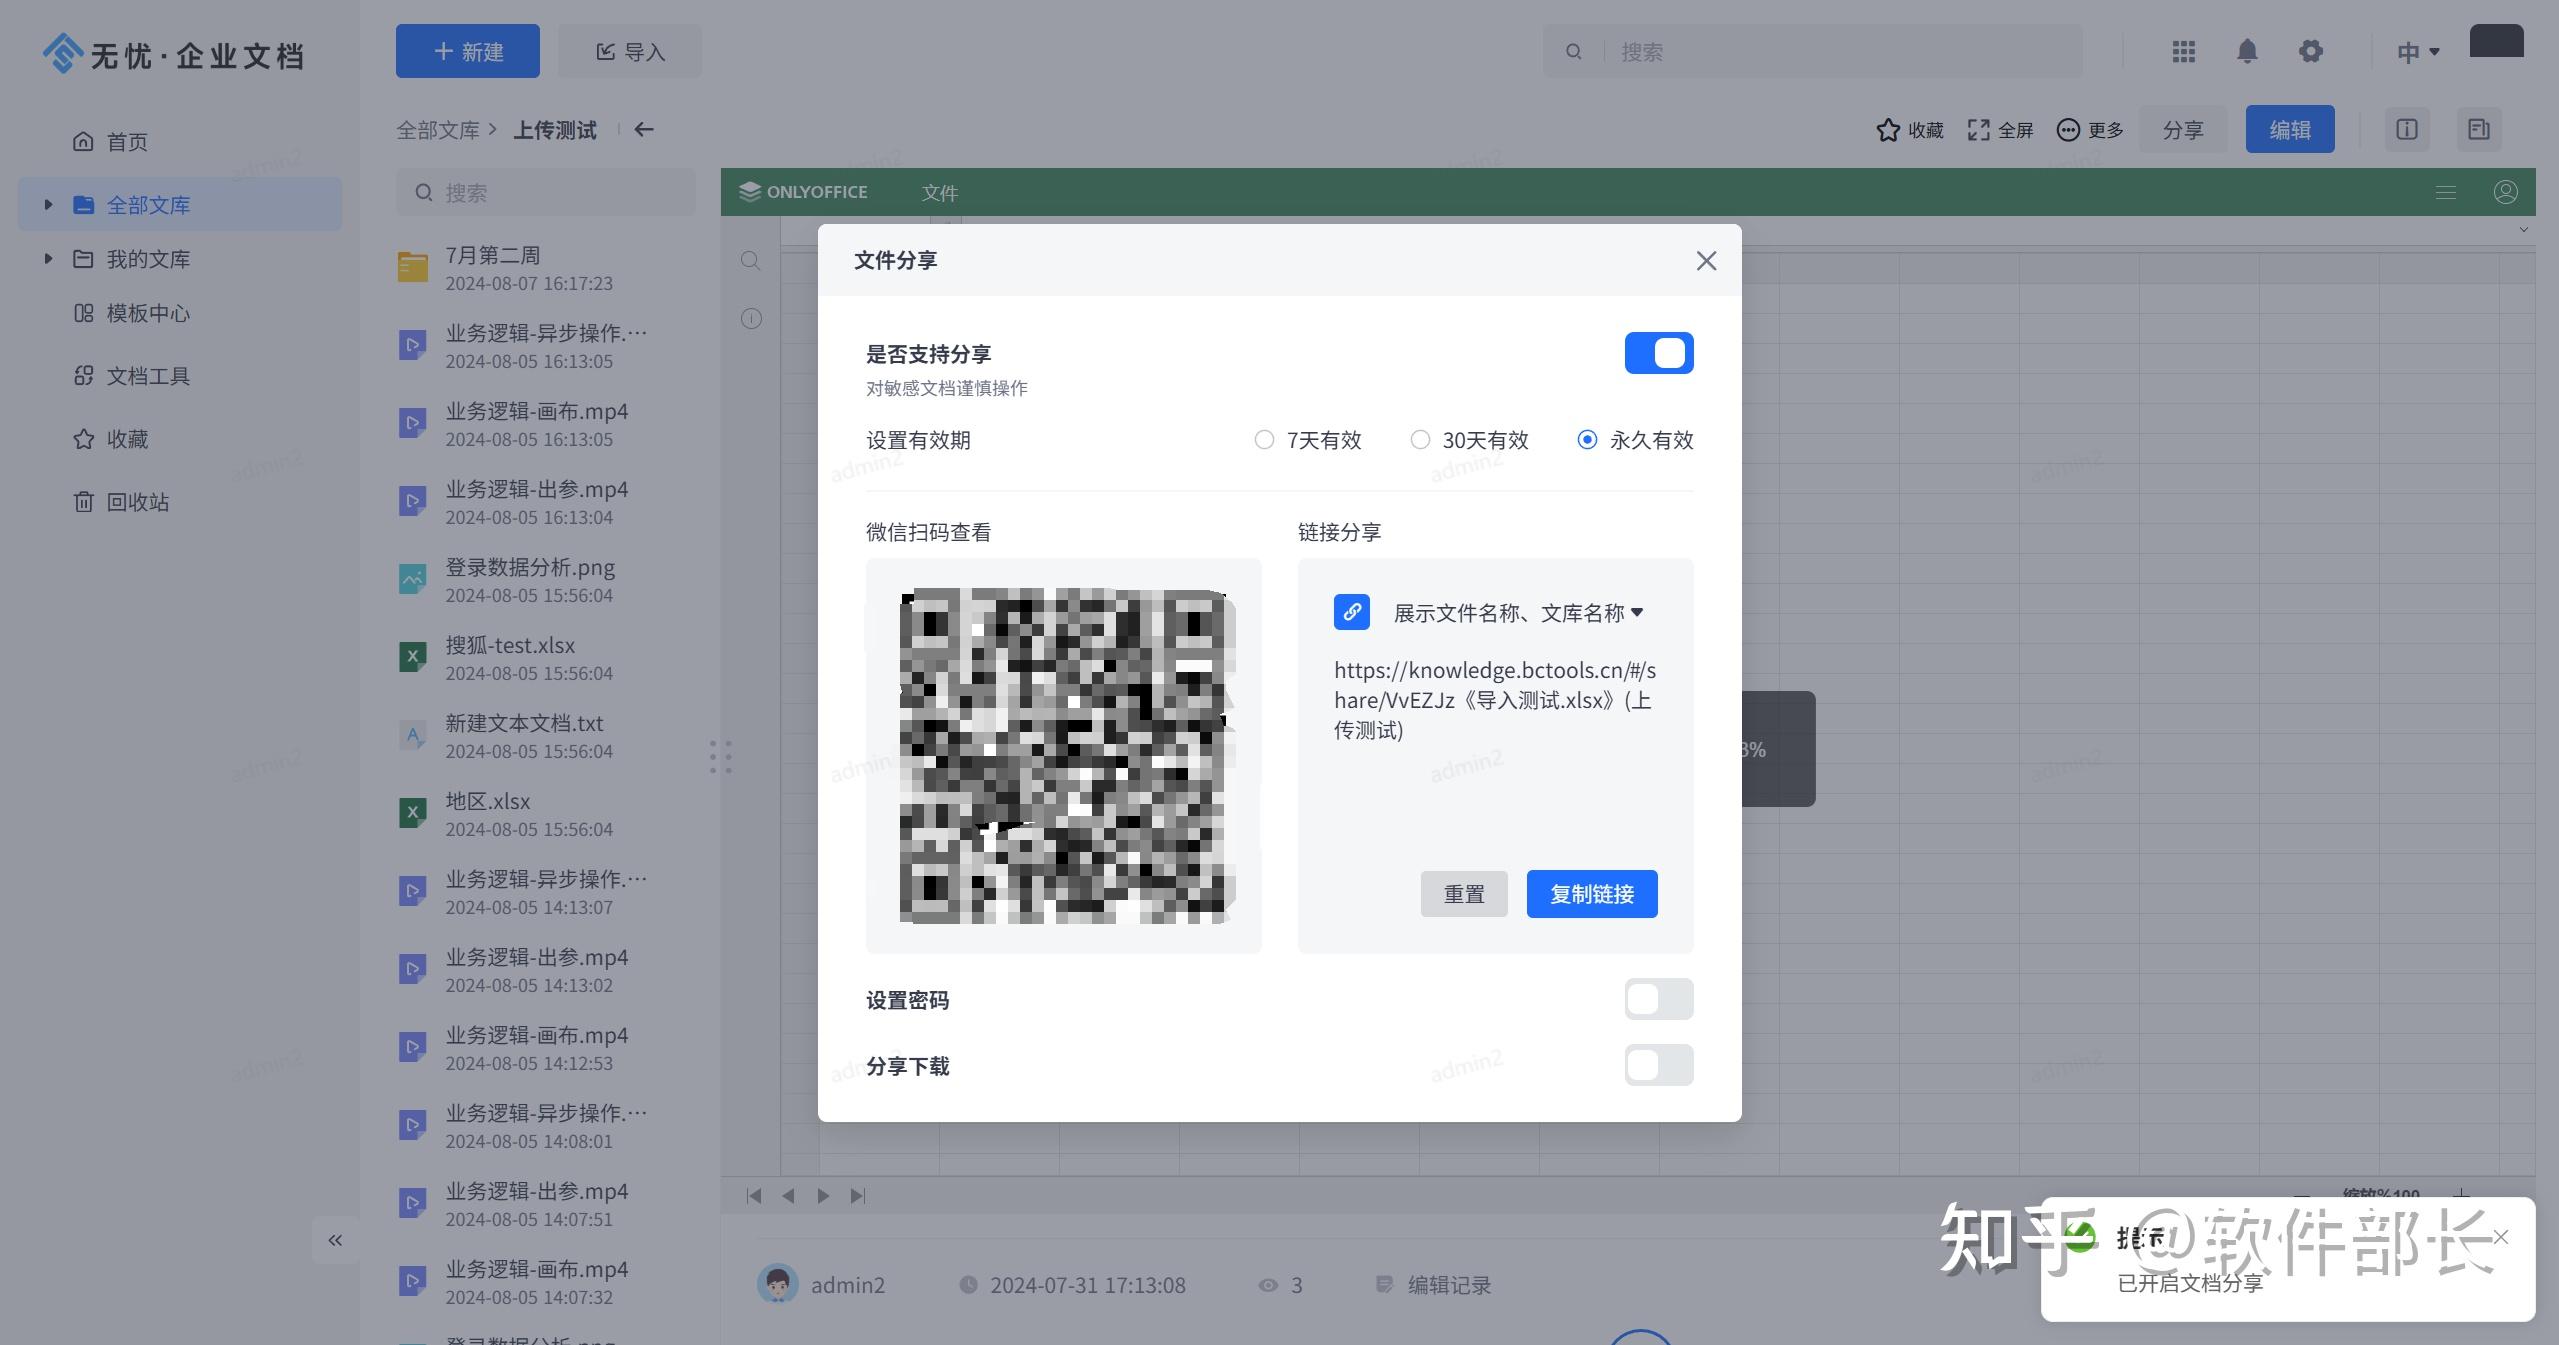Open the ONLYOFFICE 文件 tab

click(940, 193)
